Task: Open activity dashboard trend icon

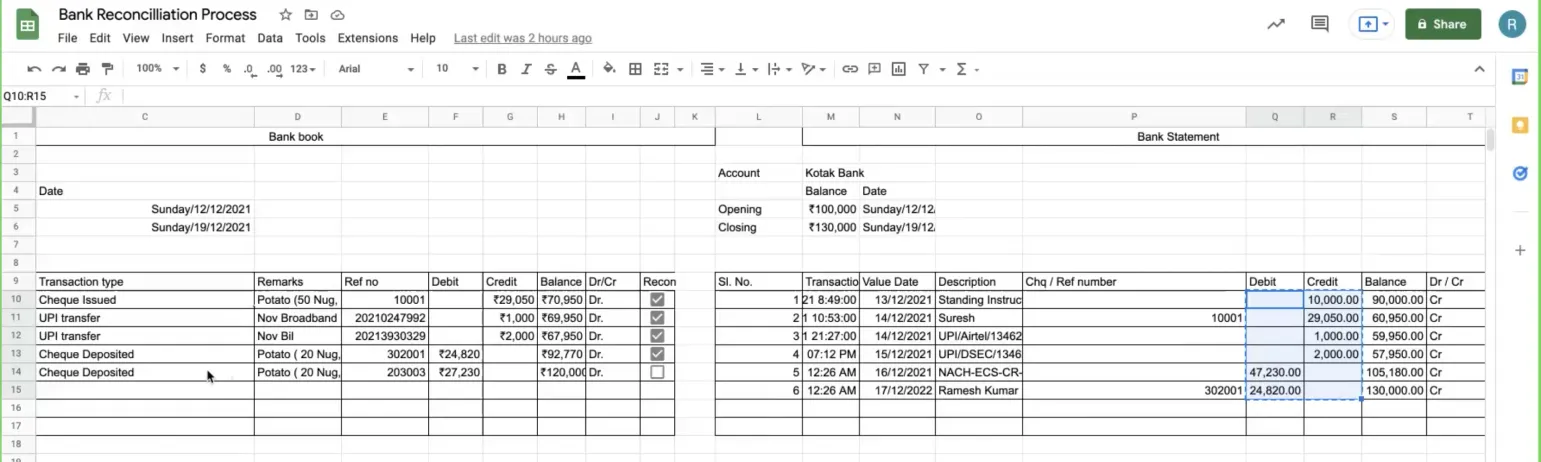Action: coord(1276,24)
